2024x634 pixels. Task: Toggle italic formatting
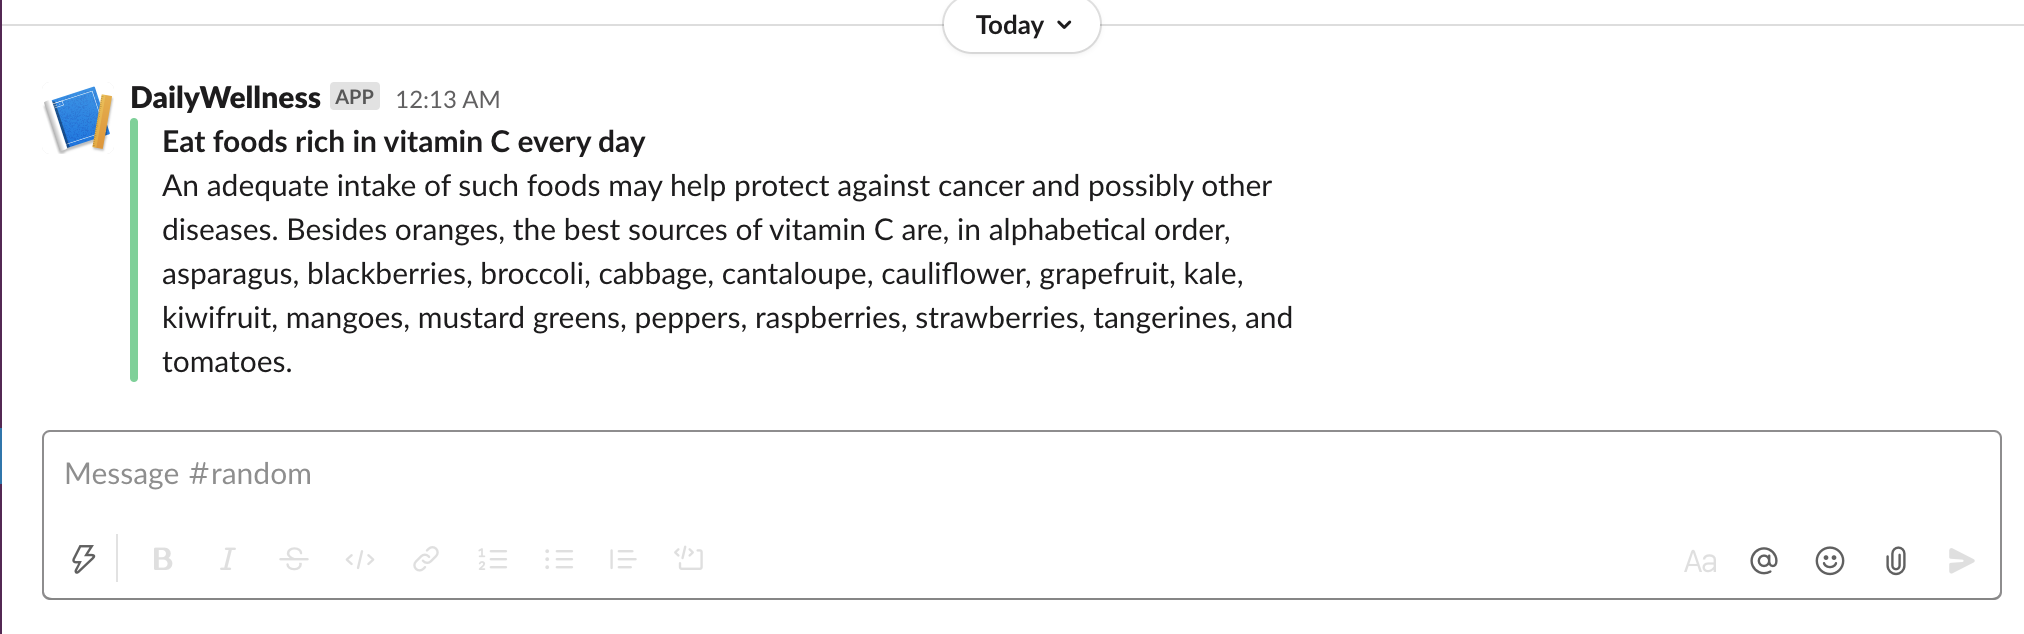pos(228,559)
